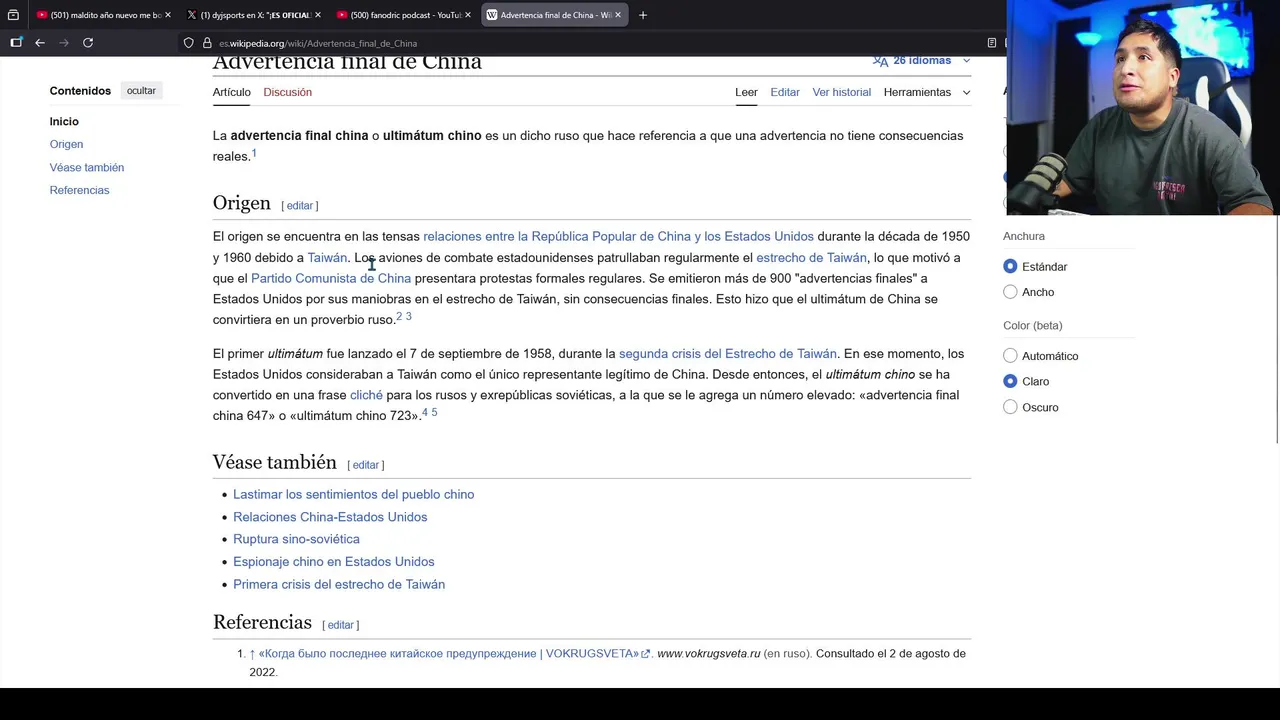Open Primera crisis del estrecho de Taiwán link
The width and height of the screenshot is (1280, 720).
[339, 584]
